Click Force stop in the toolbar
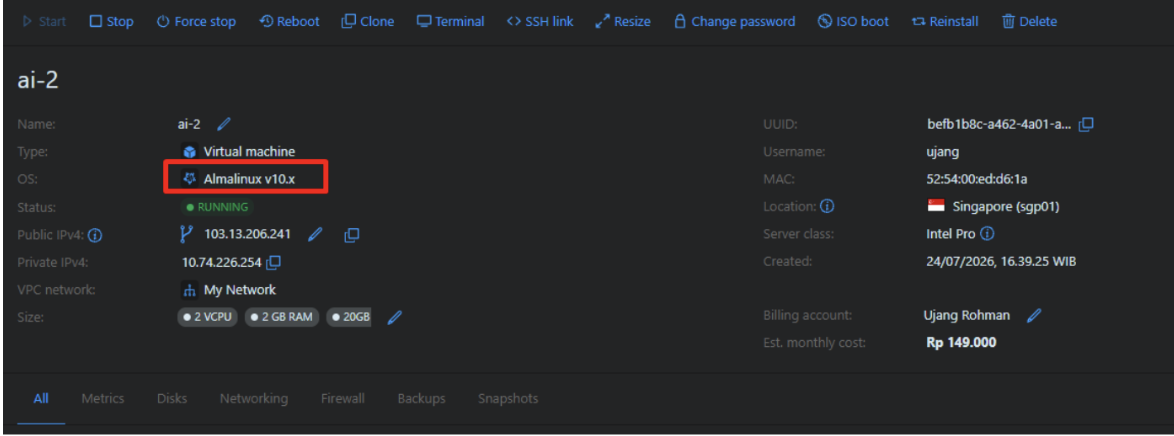Image resolution: width=1174 pixels, height=436 pixels. [x=196, y=22]
